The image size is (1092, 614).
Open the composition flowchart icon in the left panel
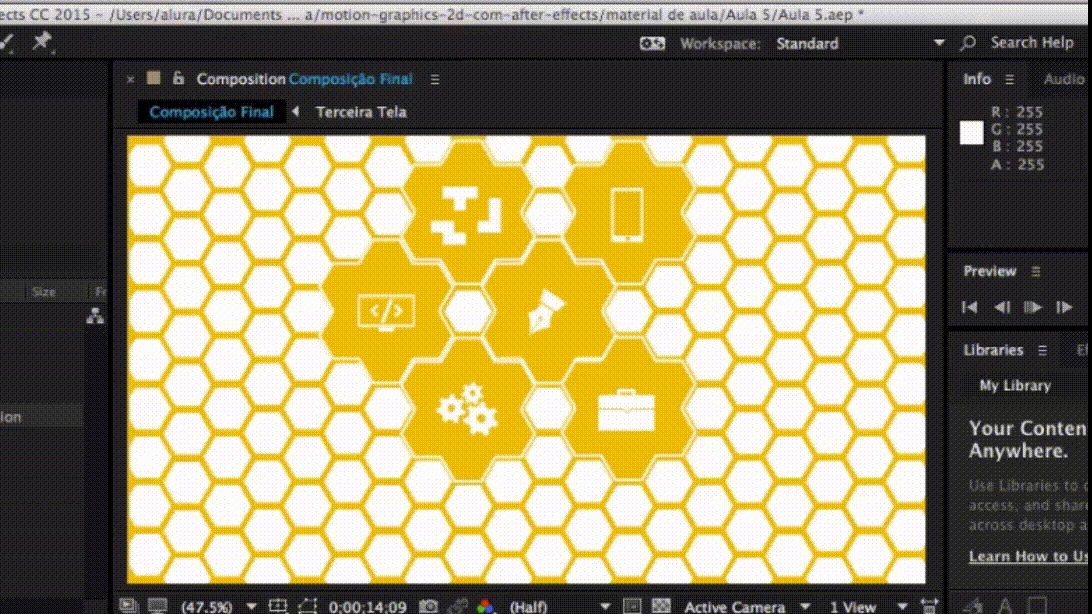(95, 316)
